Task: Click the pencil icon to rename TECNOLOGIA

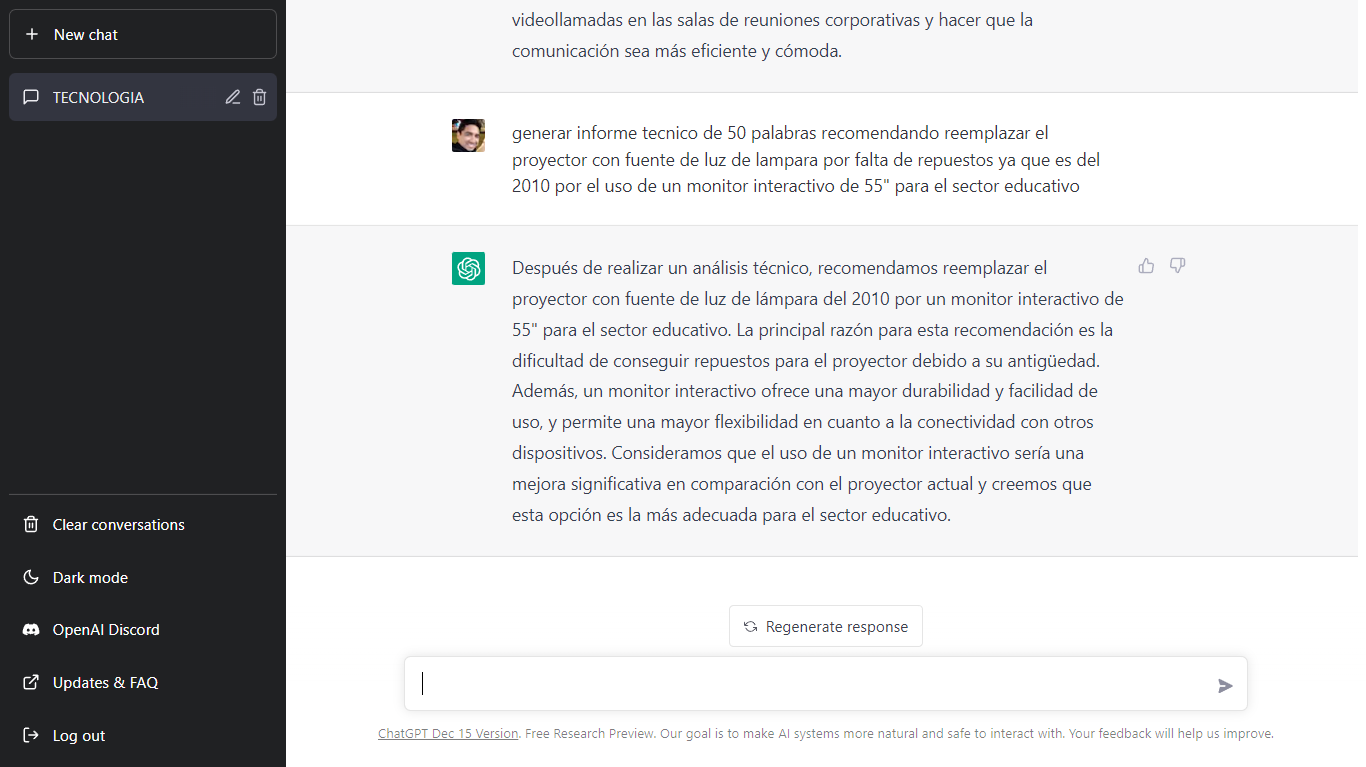Action: coord(232,97)
